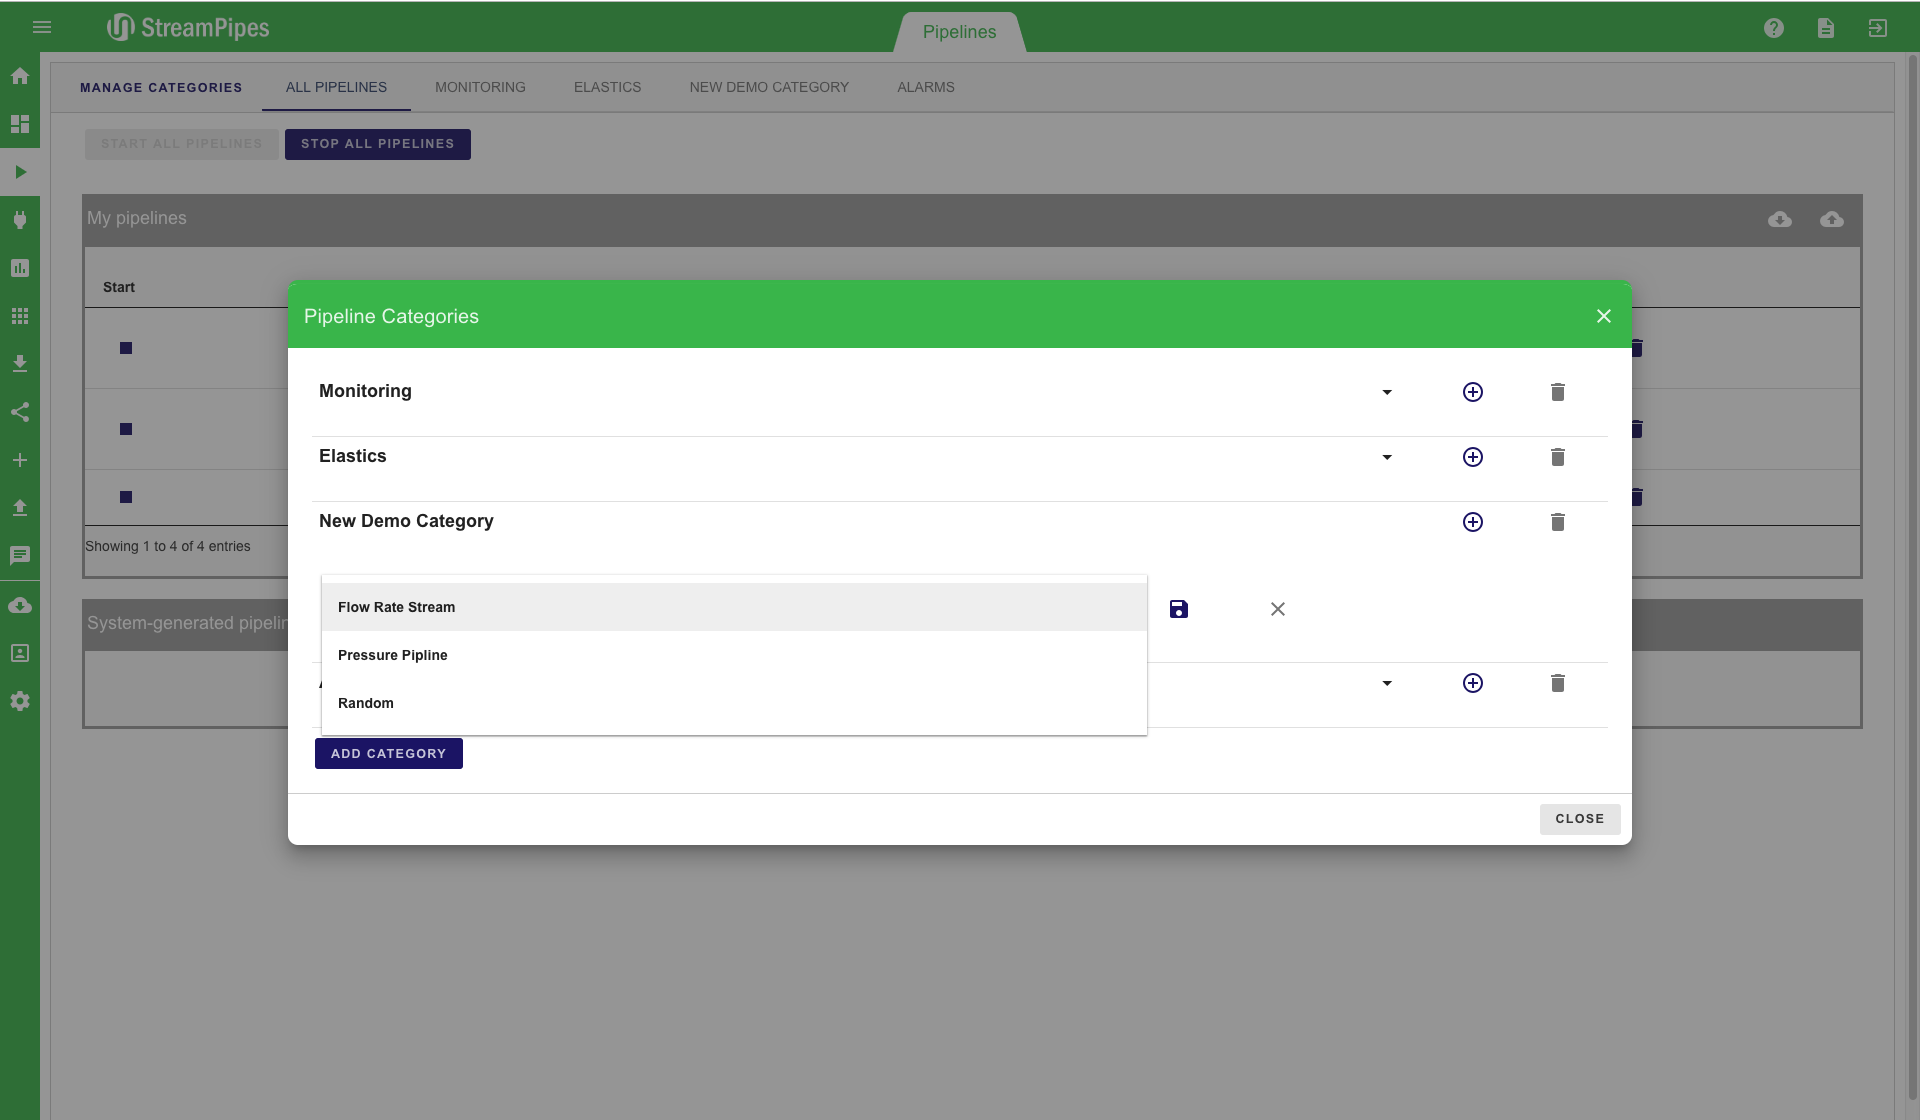1920x1120 pixels.
Task: Add a pipeline to the New Demo Category
Action: click(x=1472, y=522)
